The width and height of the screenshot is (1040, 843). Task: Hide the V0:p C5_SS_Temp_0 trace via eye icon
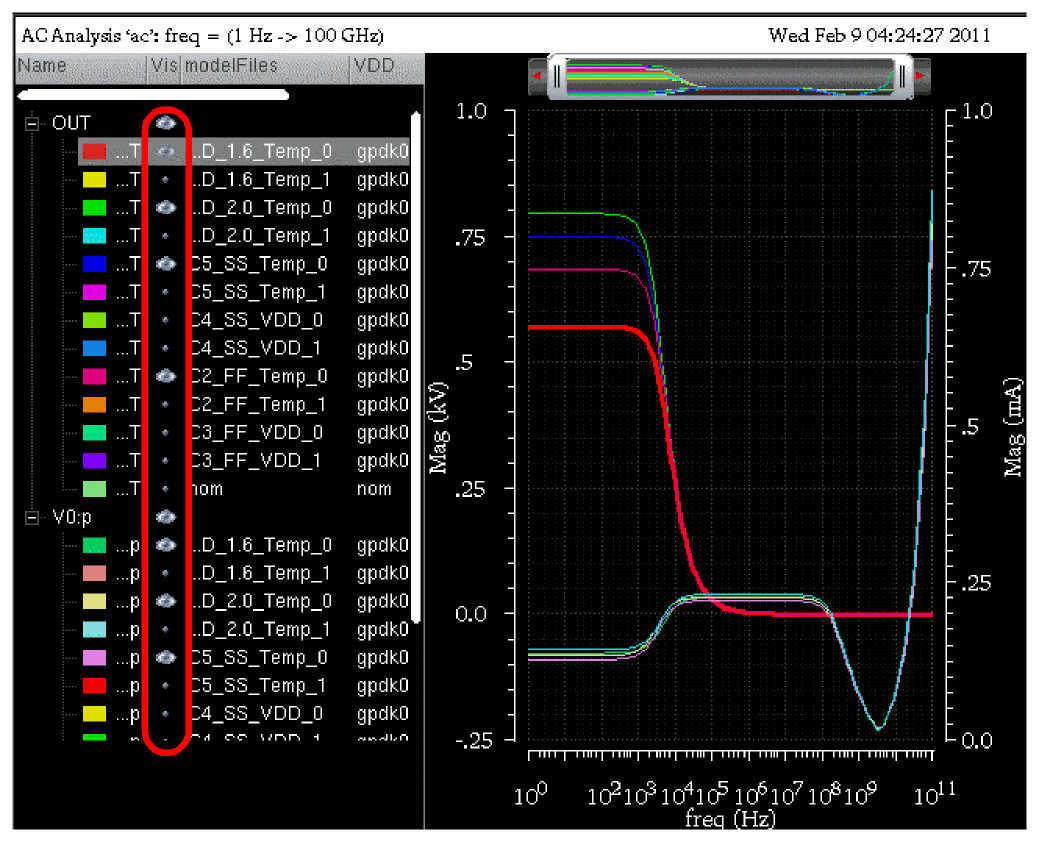[x=166, y=657]
